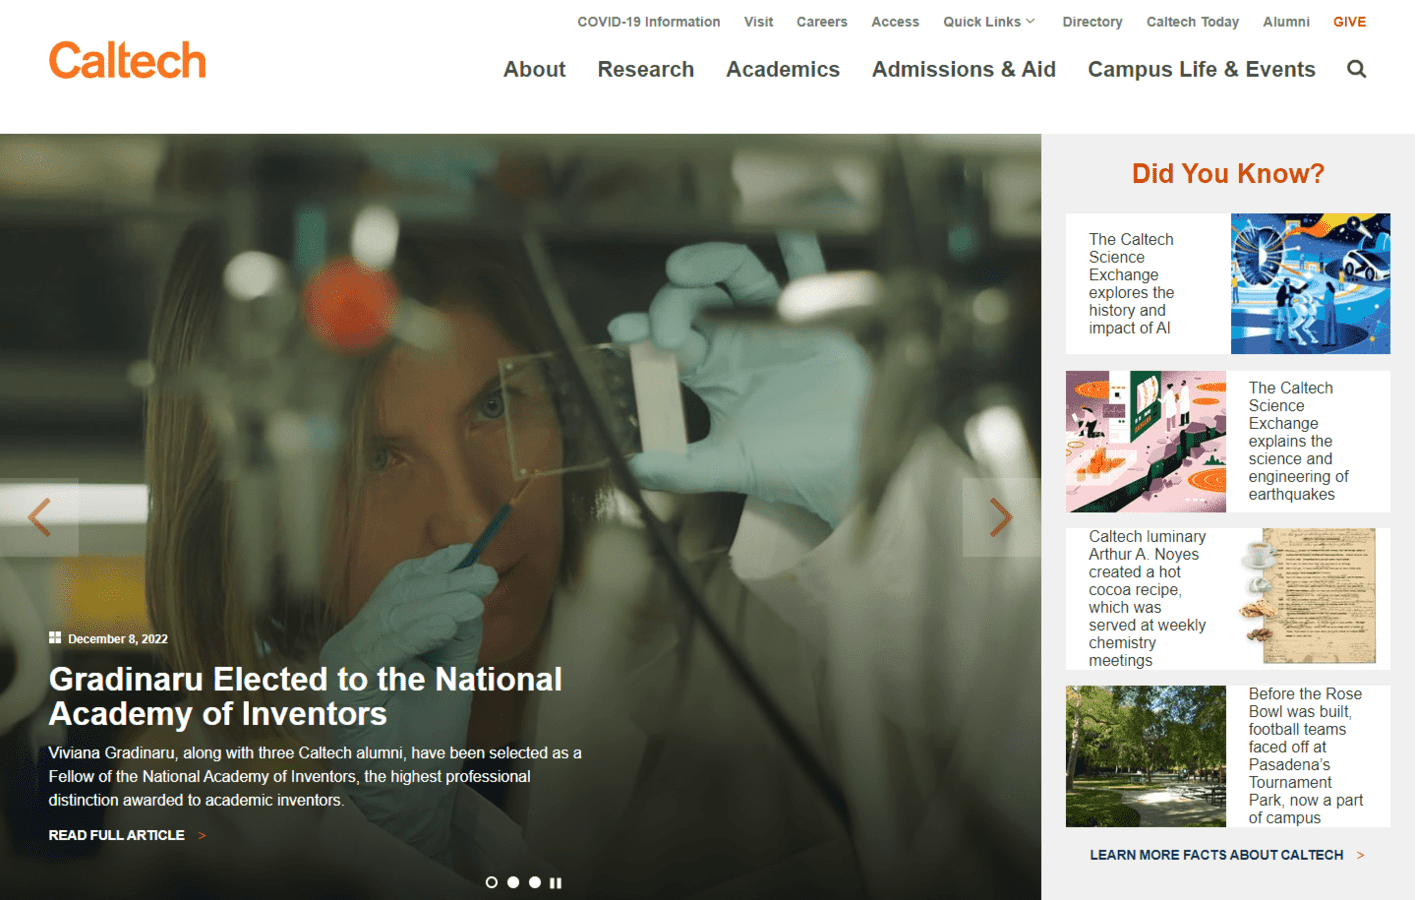Click the Caltech logo
The height and width of the screenshot is (900, 1416).
(127, 61)
